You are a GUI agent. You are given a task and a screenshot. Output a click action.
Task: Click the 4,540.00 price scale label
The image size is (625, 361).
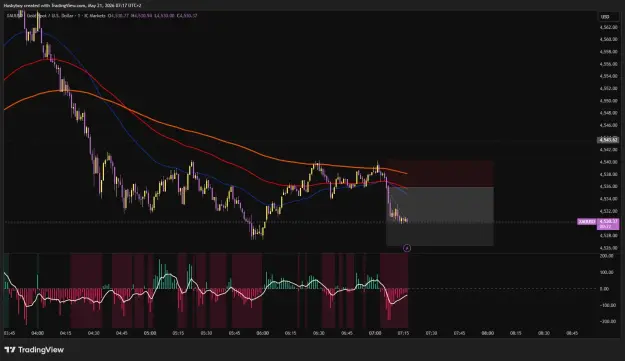click(608, 162)
